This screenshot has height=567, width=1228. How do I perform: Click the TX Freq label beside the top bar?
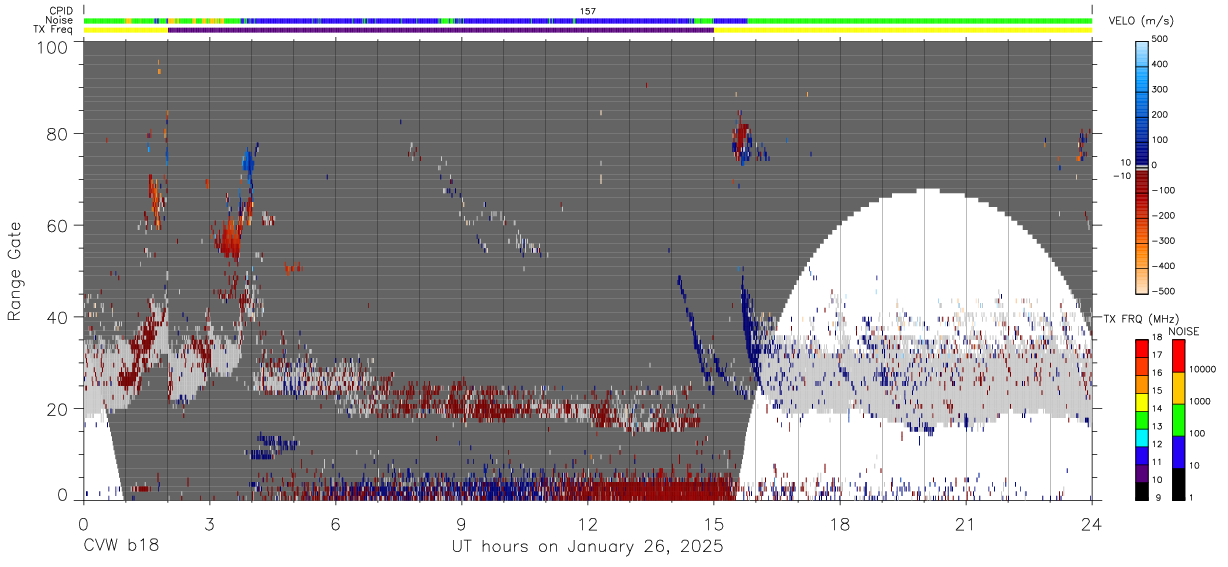(55, 29)
